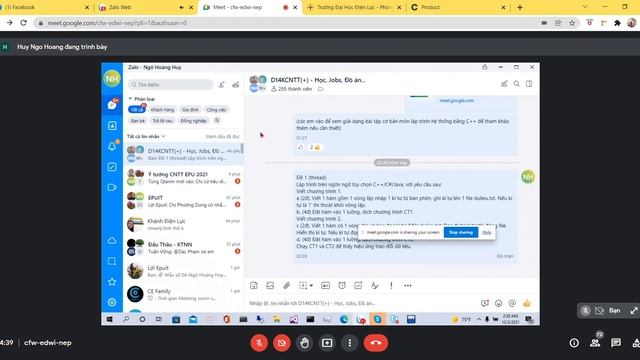This screenshot has width=640, height=360.
Task: Open Zalo to-do checkbox icon in sidebar
Action: [x=112, y=167]
